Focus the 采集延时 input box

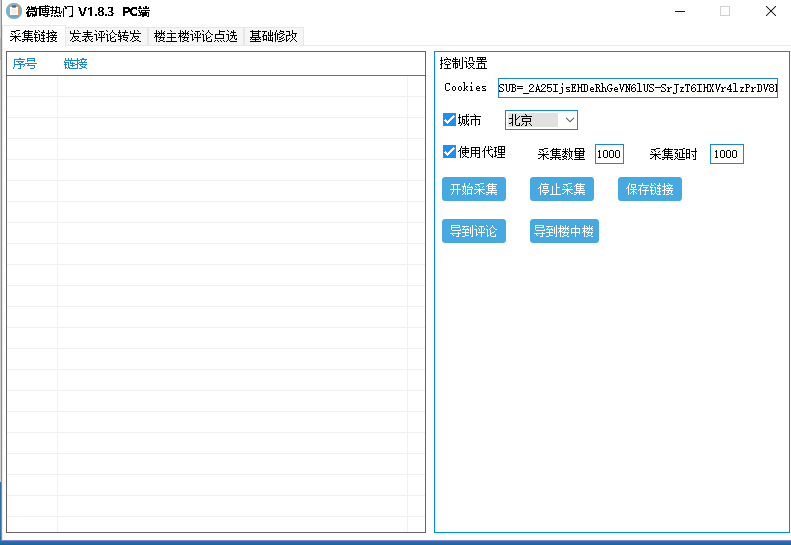point(726,154)
